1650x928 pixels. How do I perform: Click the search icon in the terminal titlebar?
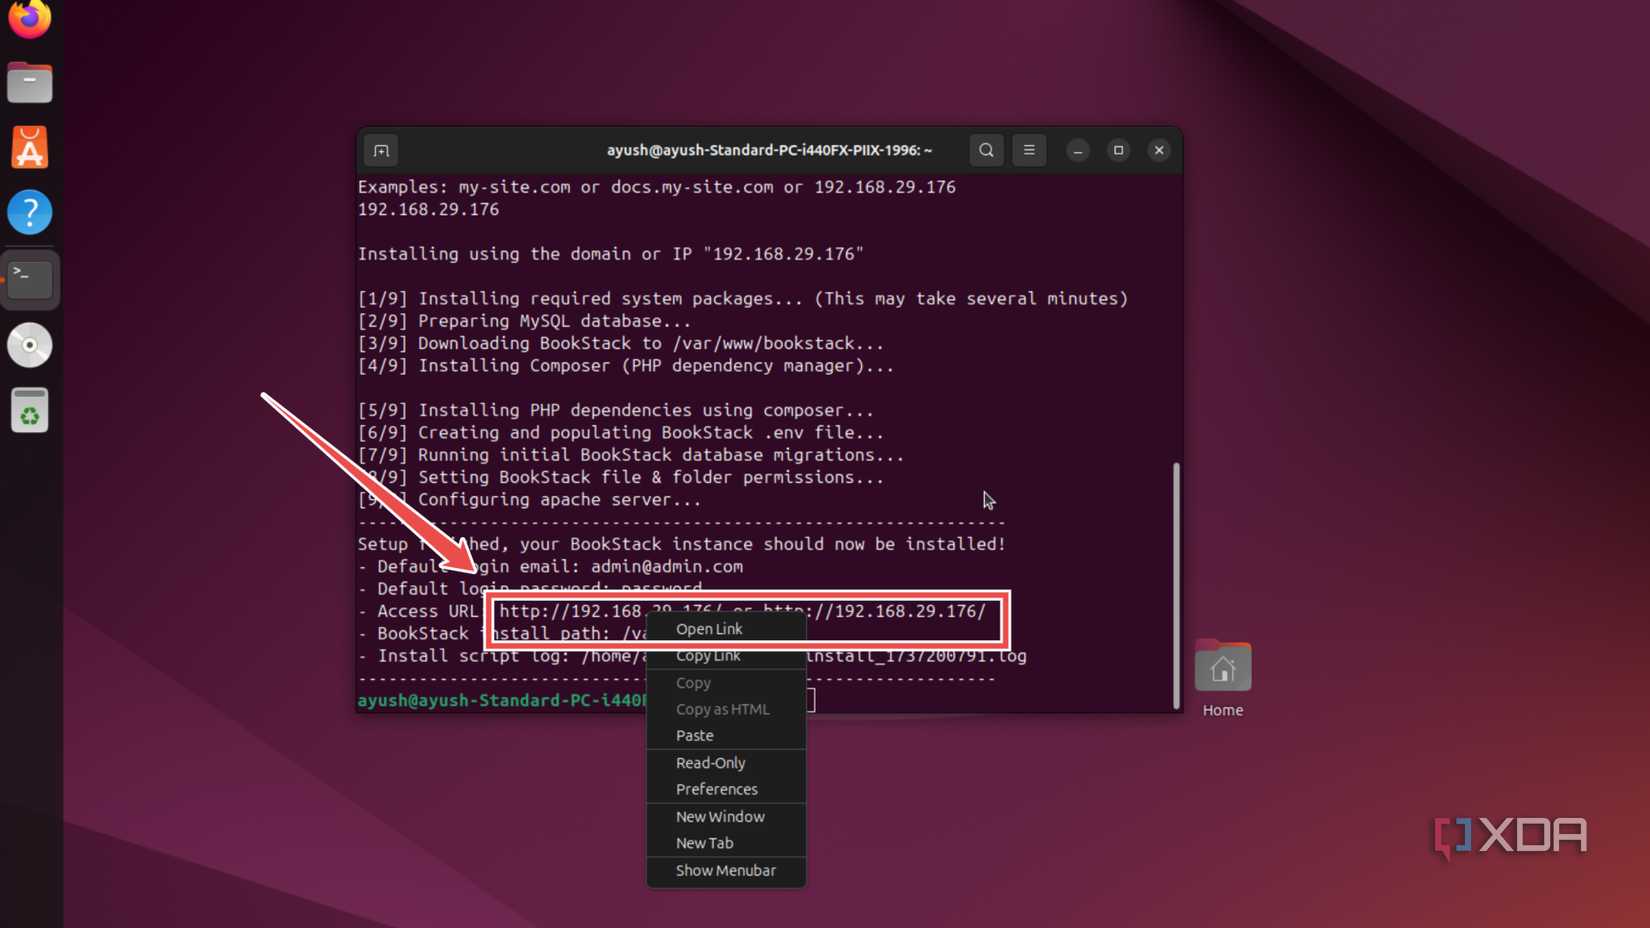coord(985,150)
